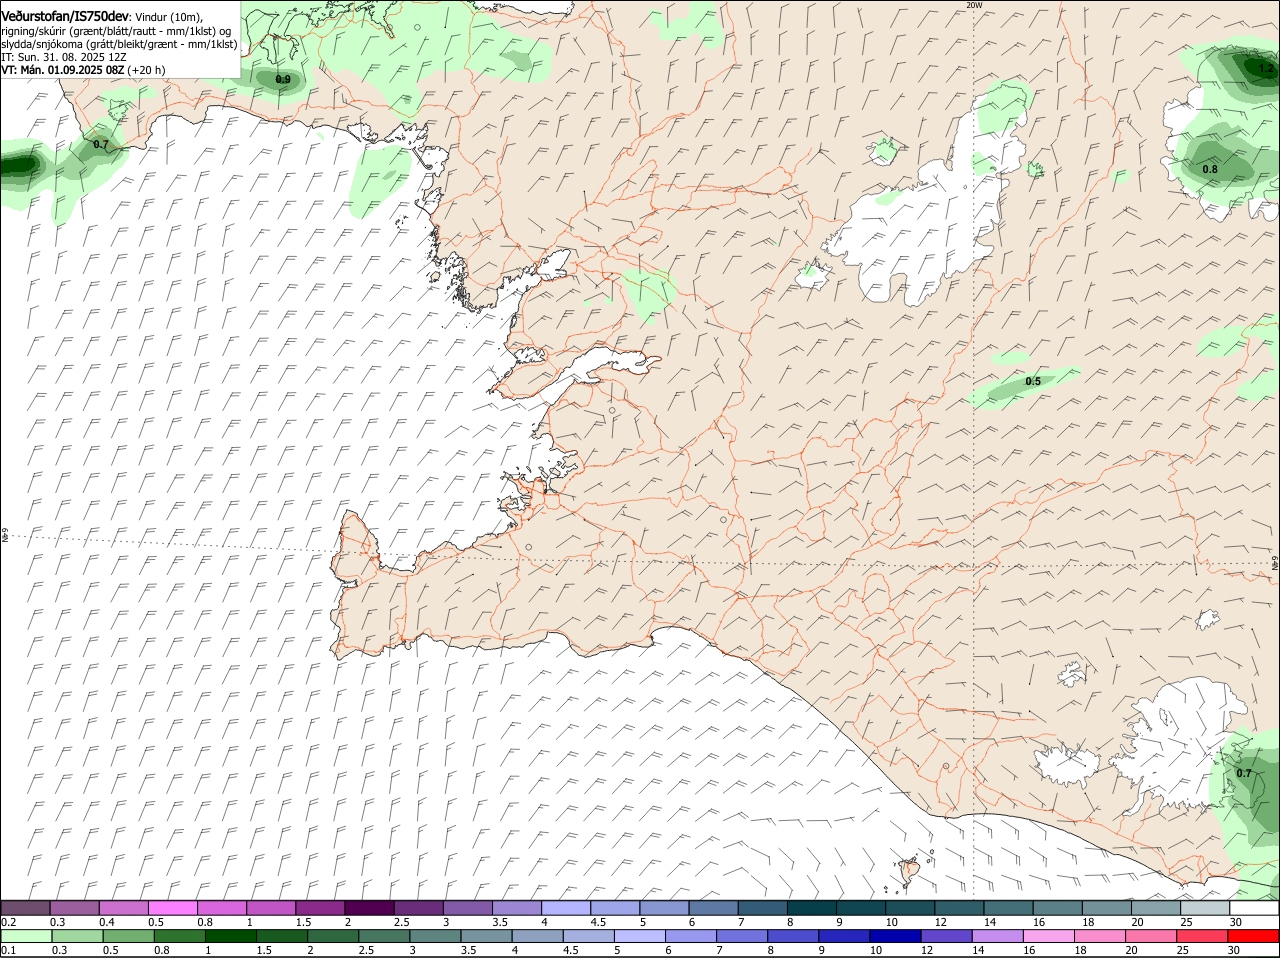Select dark teal swatch at 9 in the top scale
Viewport: 1280px width, 958px height.
(862, 908)
